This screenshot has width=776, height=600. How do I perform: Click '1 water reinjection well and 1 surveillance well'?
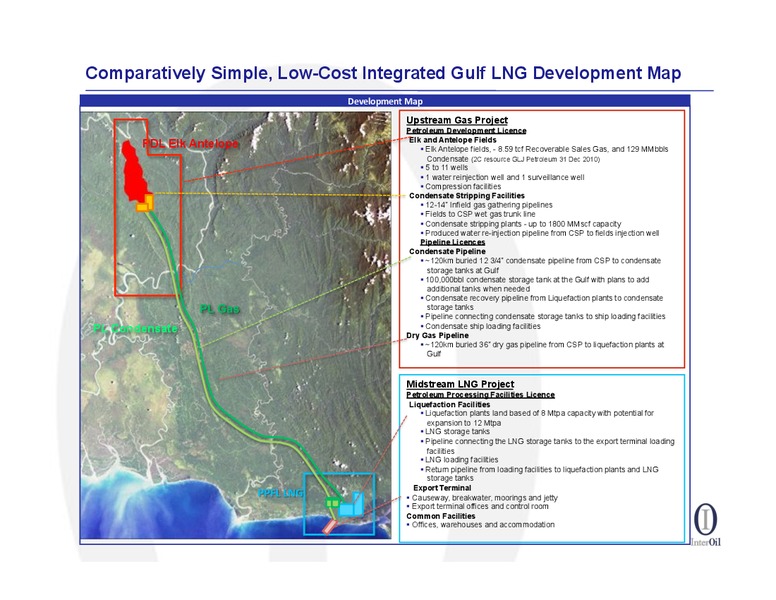(502, 177)
